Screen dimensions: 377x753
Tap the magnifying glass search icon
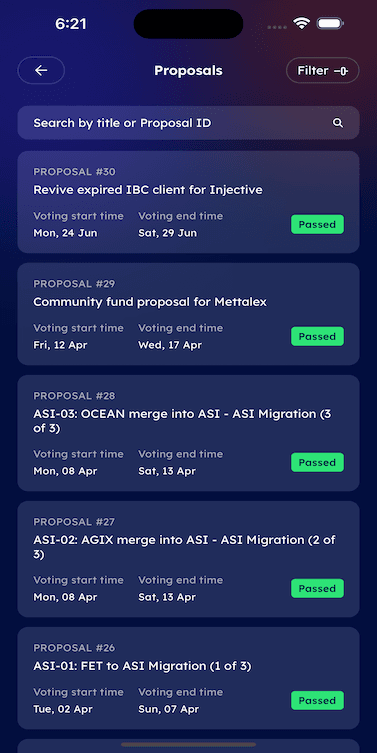(338, 123)
